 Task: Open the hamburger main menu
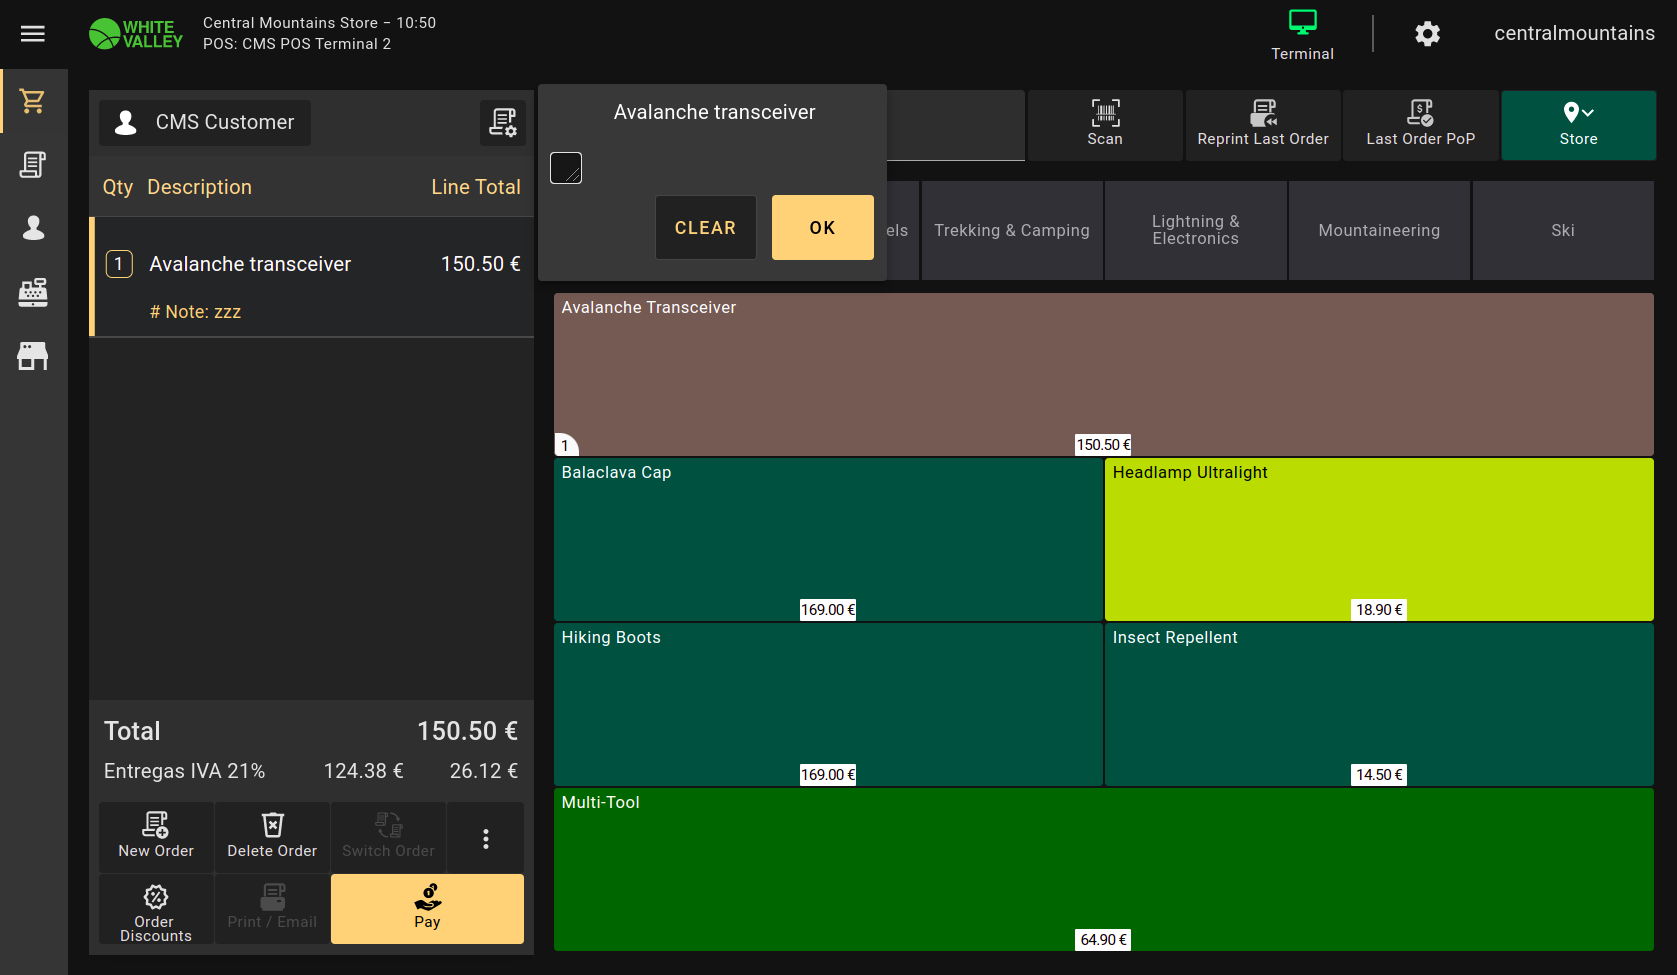coord(33,34)
